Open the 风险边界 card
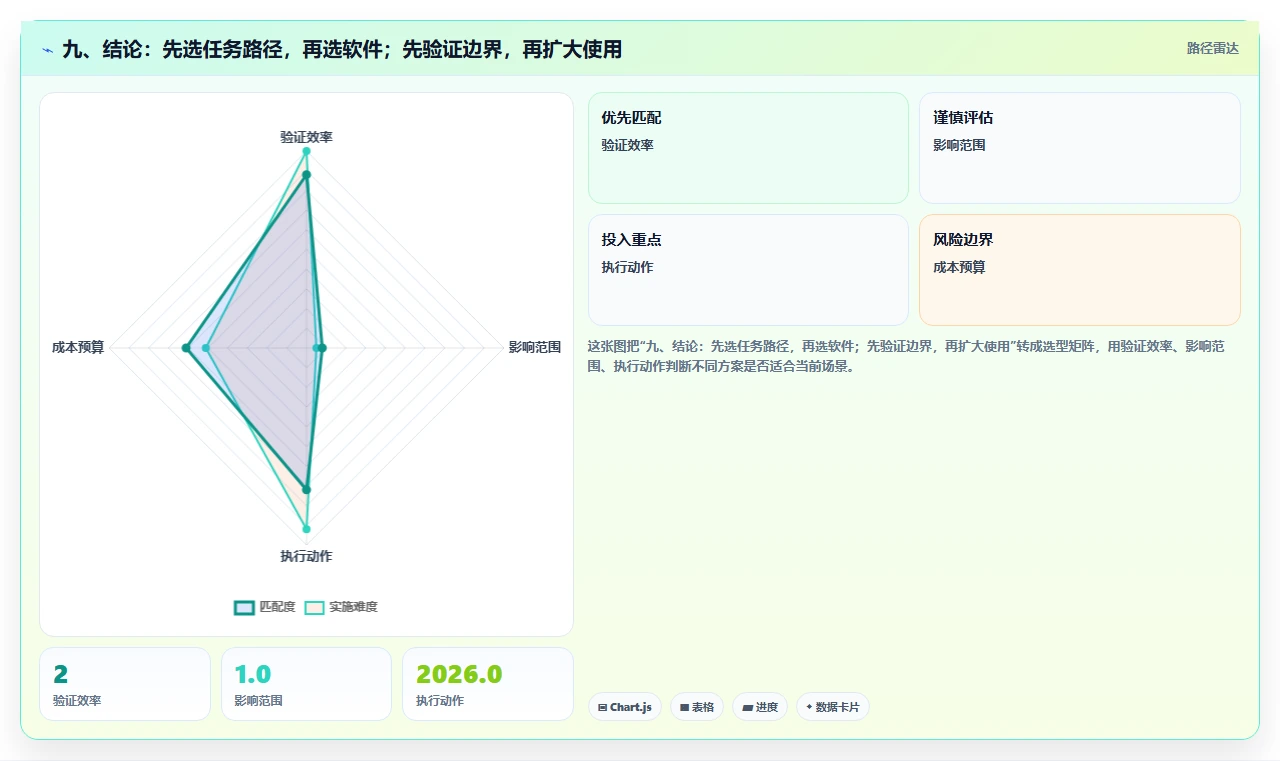The width and height of the screenshot is (1280, 761). tap(1080, 270)
